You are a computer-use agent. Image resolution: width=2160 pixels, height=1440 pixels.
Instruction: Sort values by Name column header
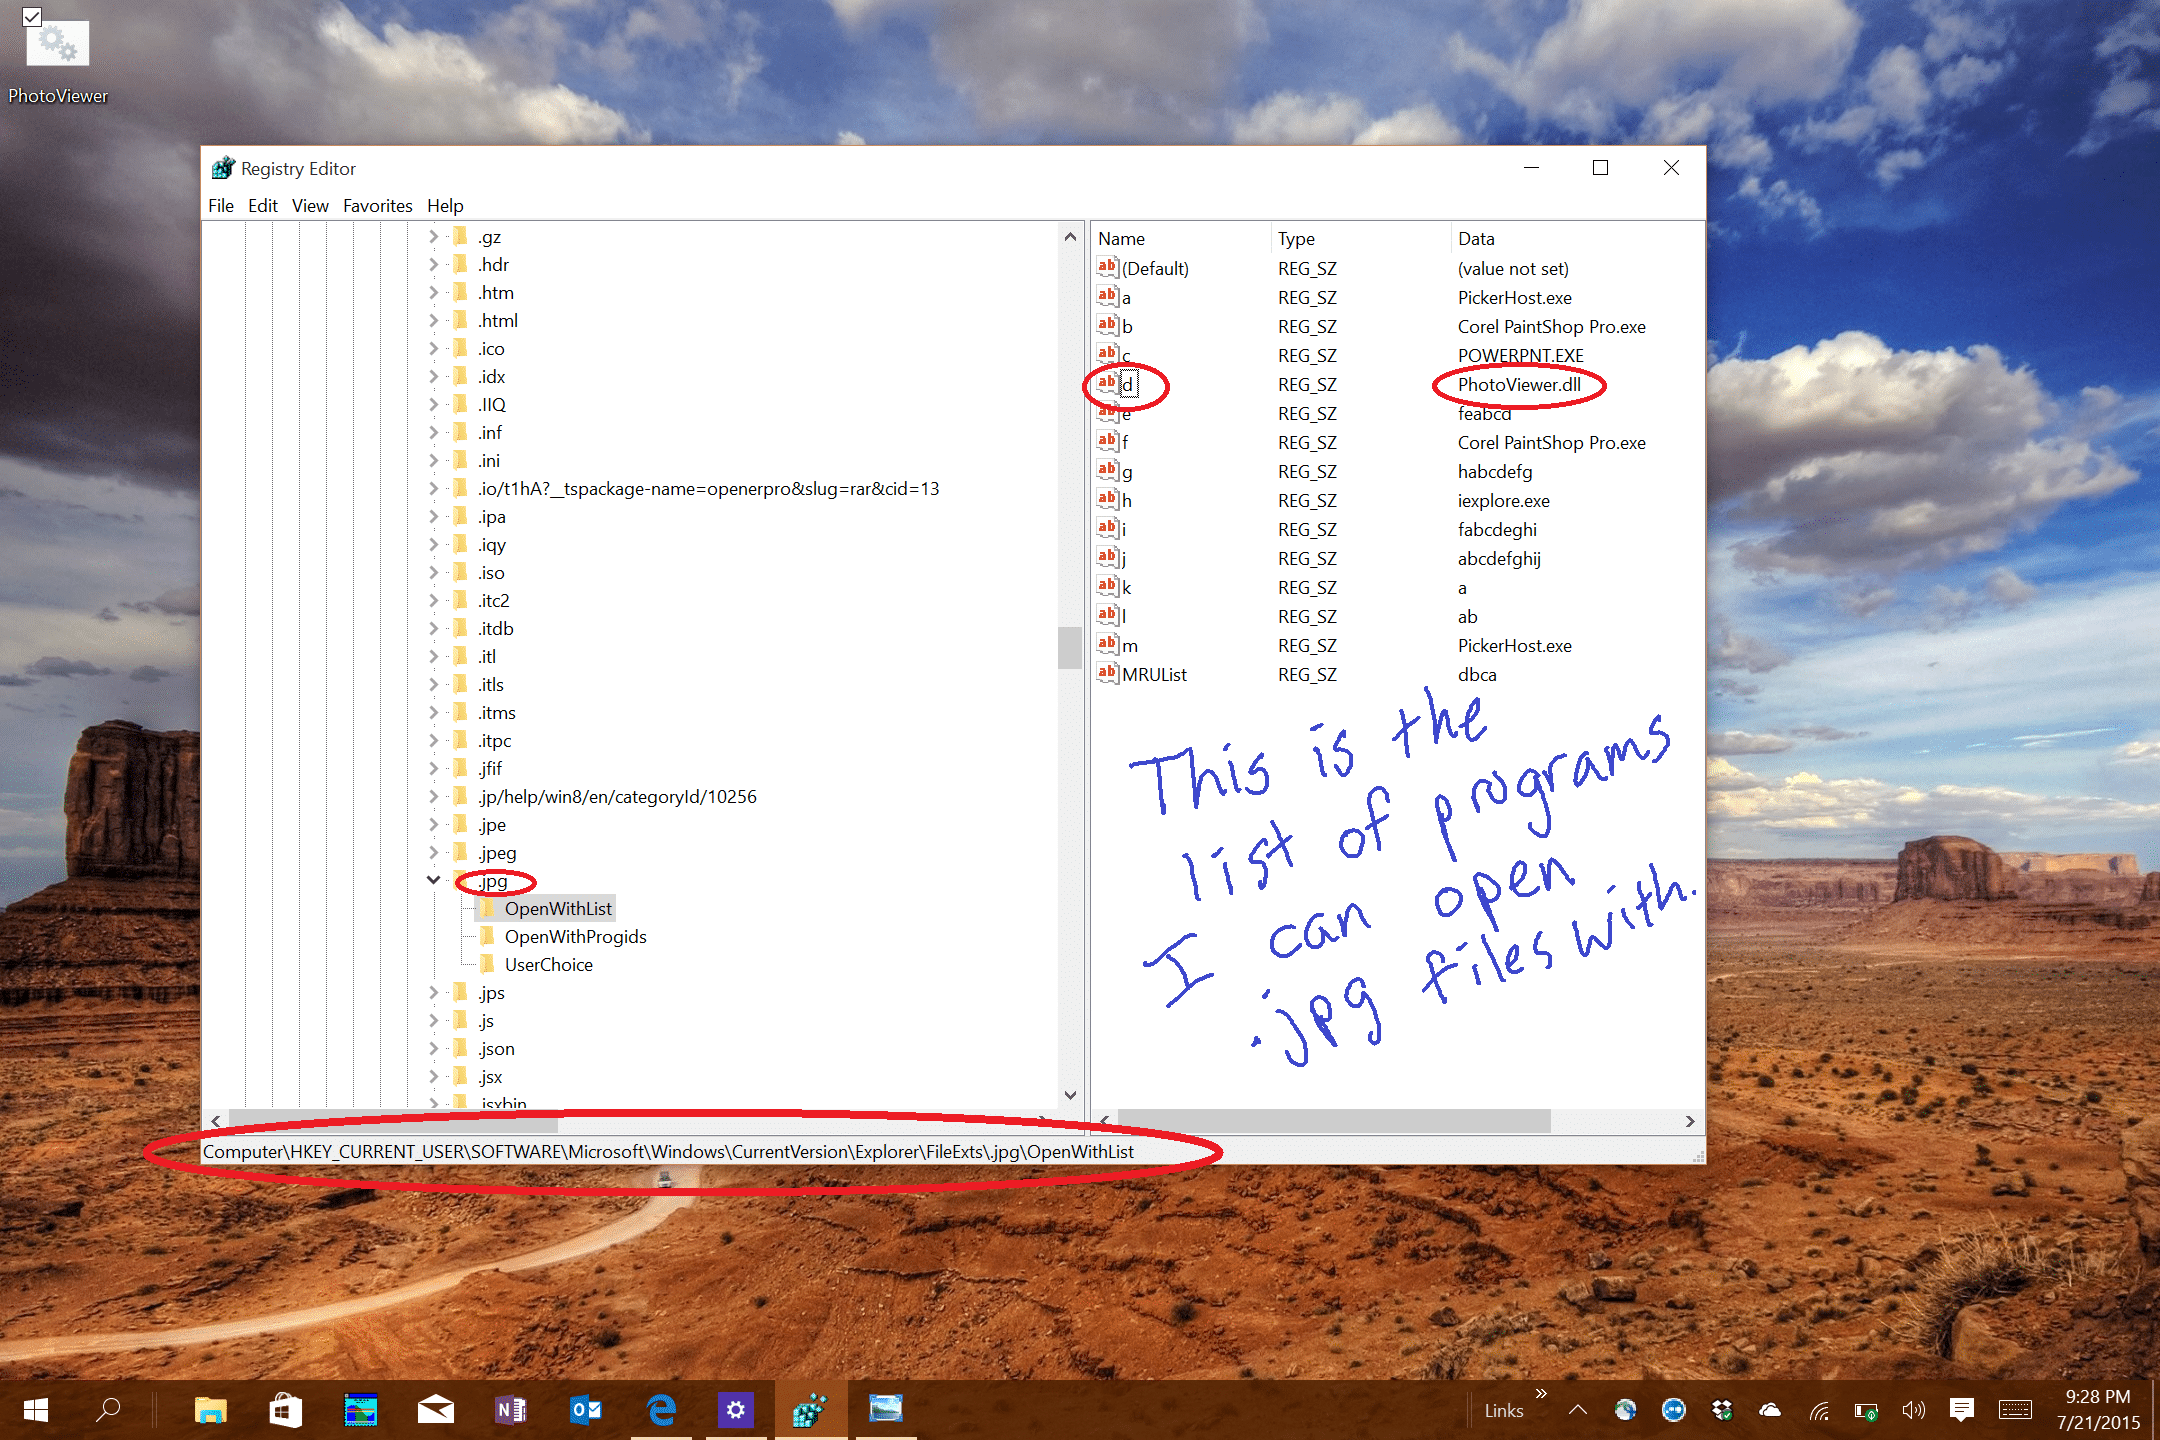point(1181,238)
